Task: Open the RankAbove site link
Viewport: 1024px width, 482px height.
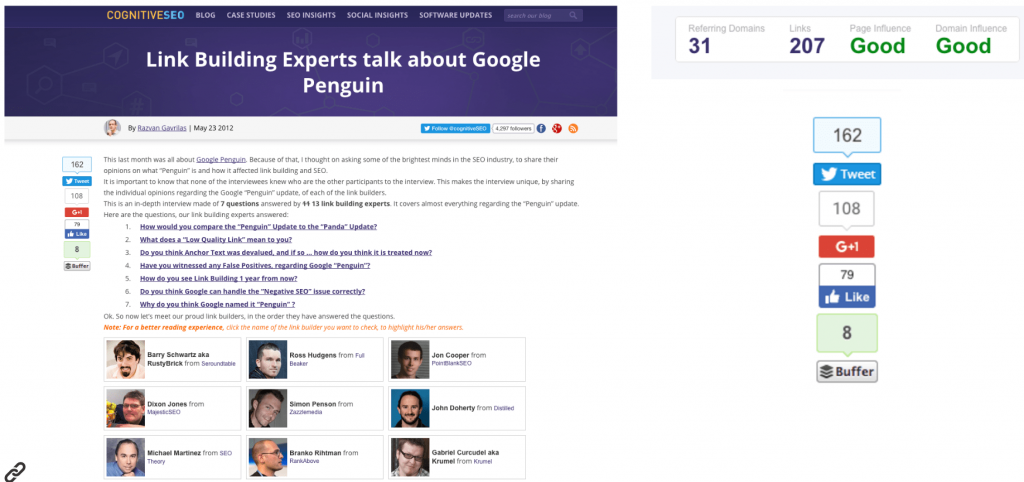Action: tap(304, 461)
